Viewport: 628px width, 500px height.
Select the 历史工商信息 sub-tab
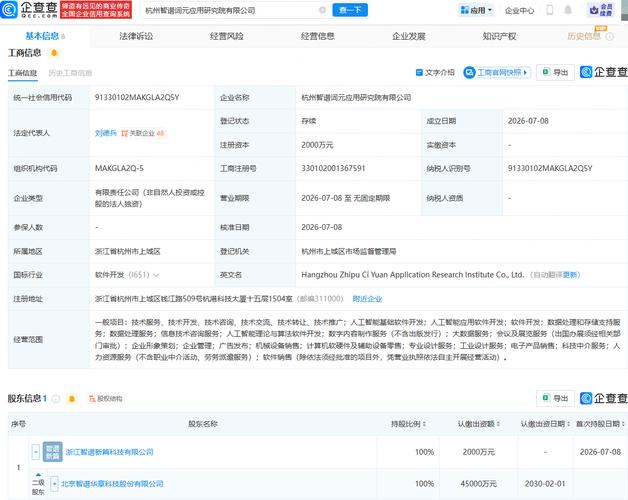70,73
